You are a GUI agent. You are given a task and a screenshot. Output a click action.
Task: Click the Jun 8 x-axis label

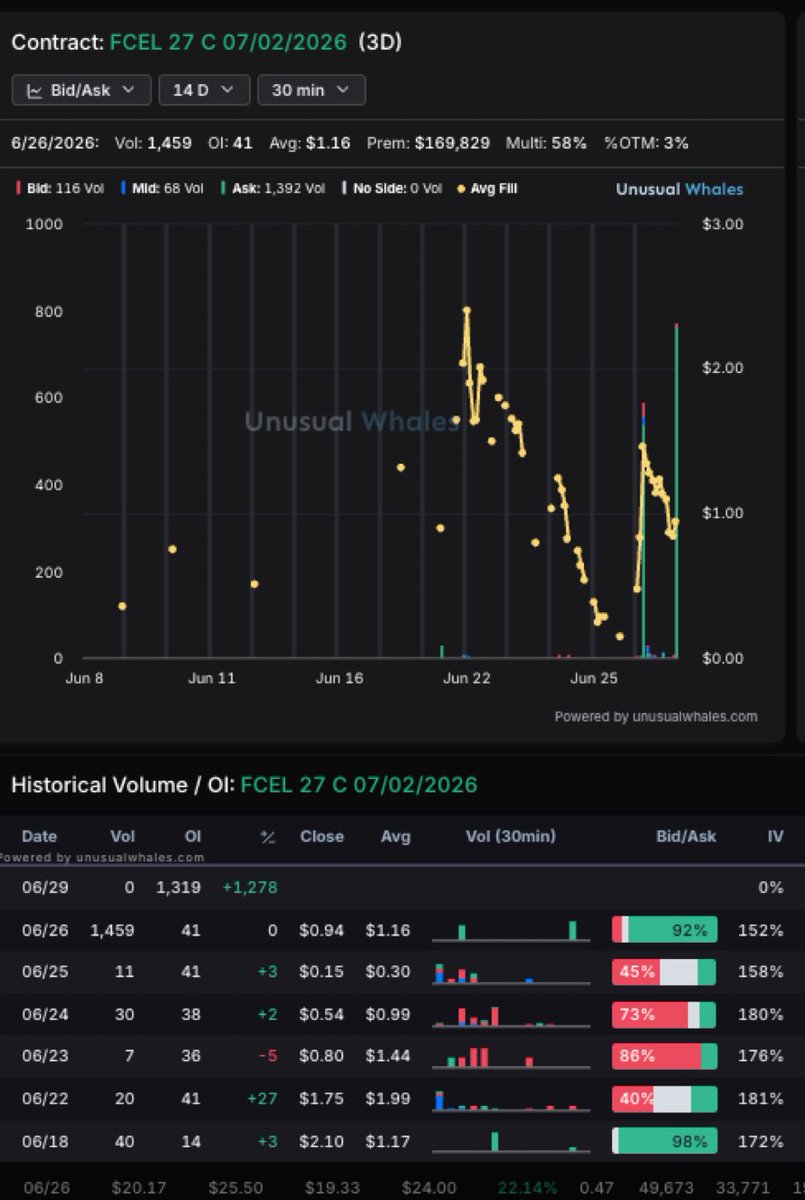coord(85,678)
